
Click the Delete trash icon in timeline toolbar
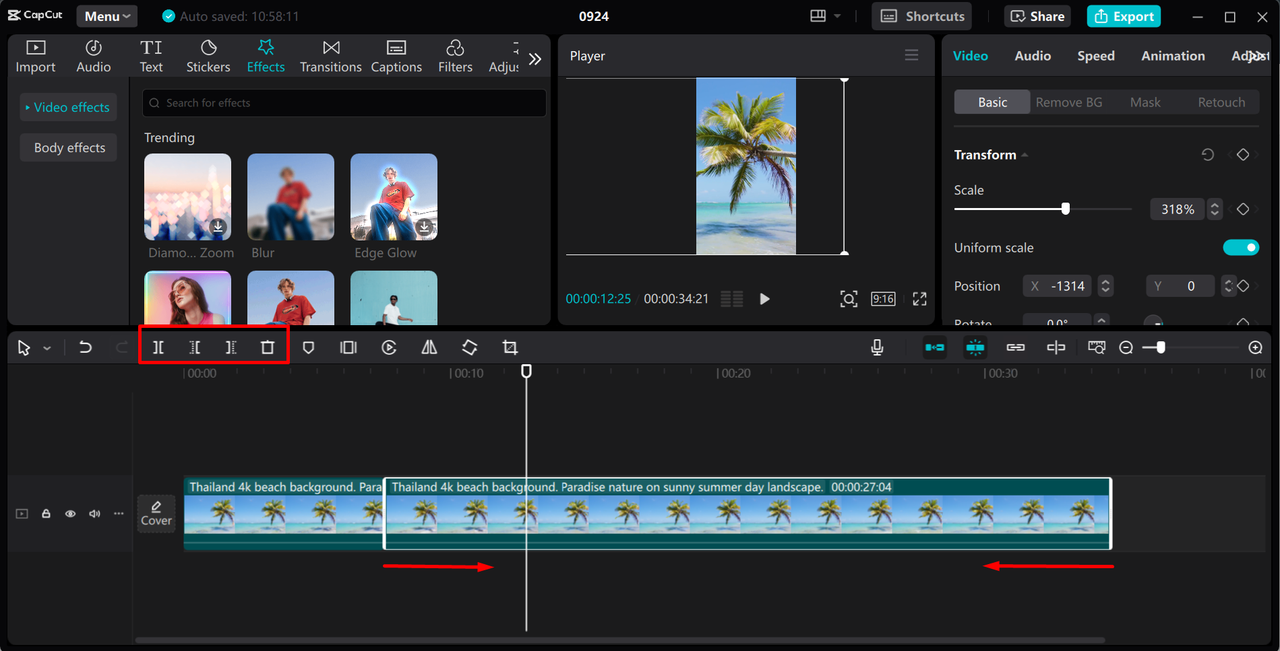pyautogui.click(x=267, y=347)
